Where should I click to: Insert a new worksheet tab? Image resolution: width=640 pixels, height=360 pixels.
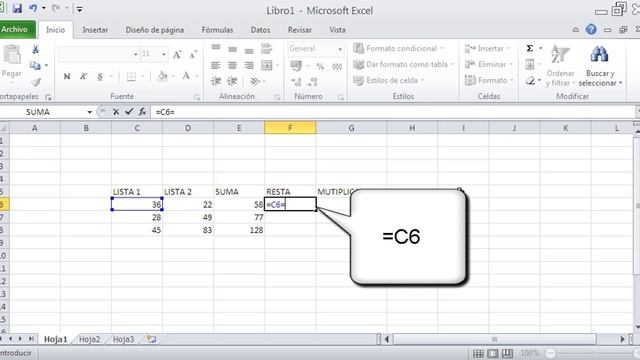(151, 339)
